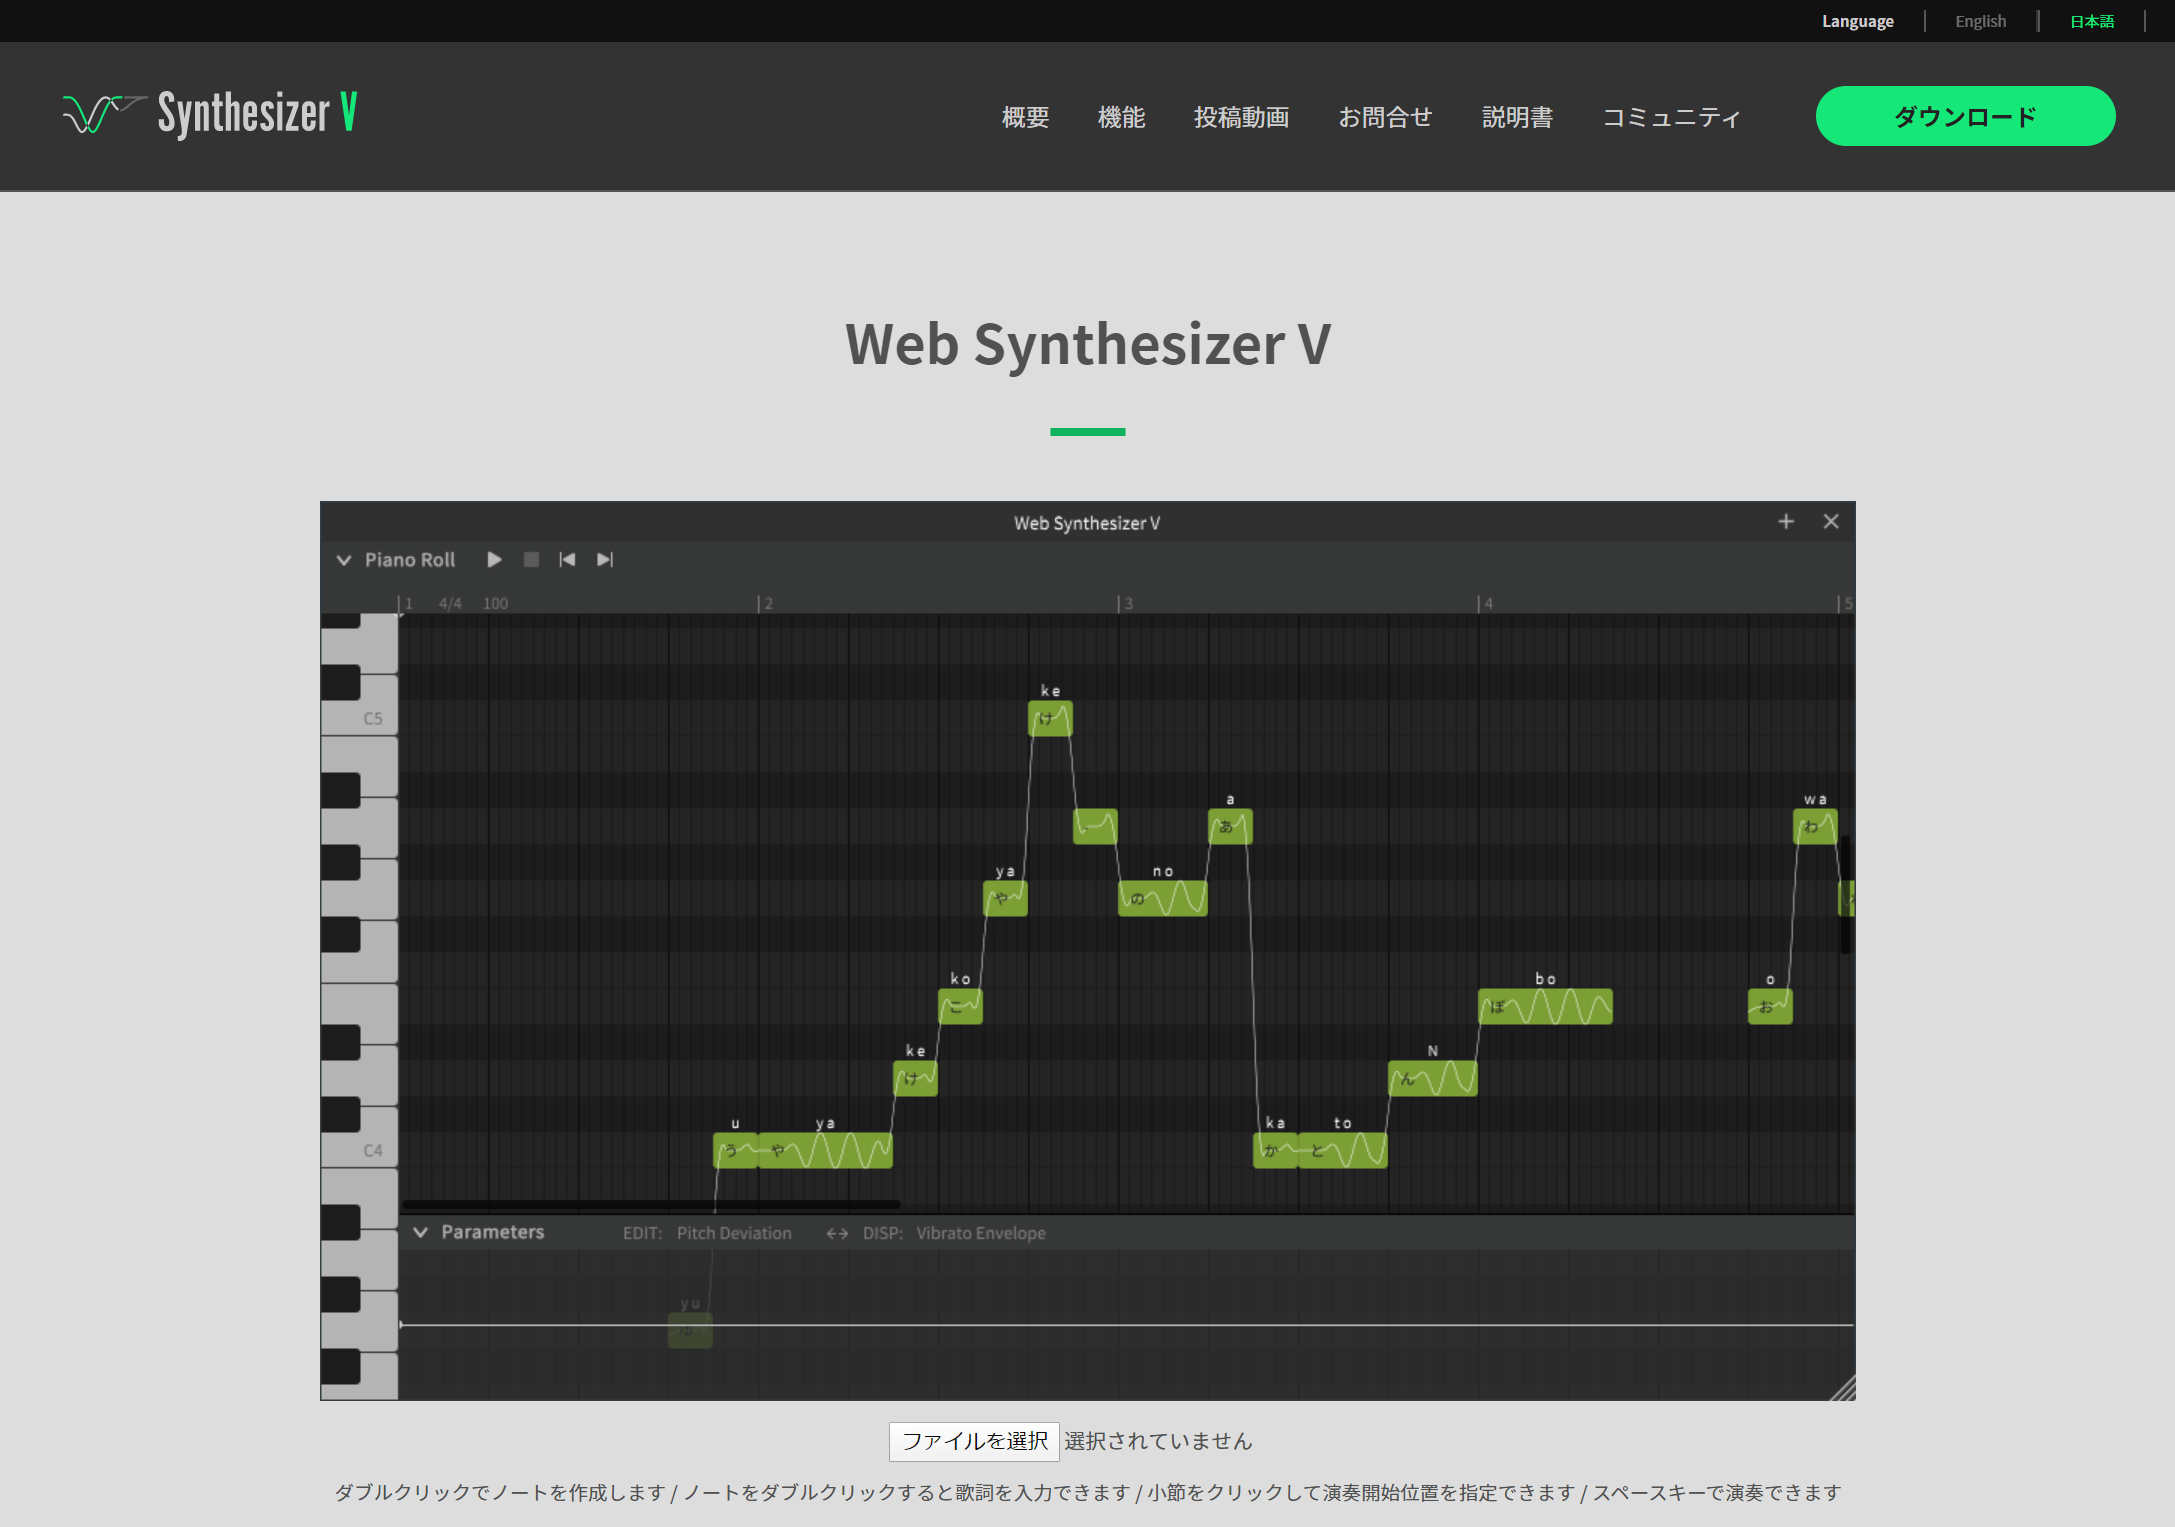Collapse the Piano Roll panel chevron
This screenshot has height=1527, width=2175.
pyautogui.click(x=344, y=560)
